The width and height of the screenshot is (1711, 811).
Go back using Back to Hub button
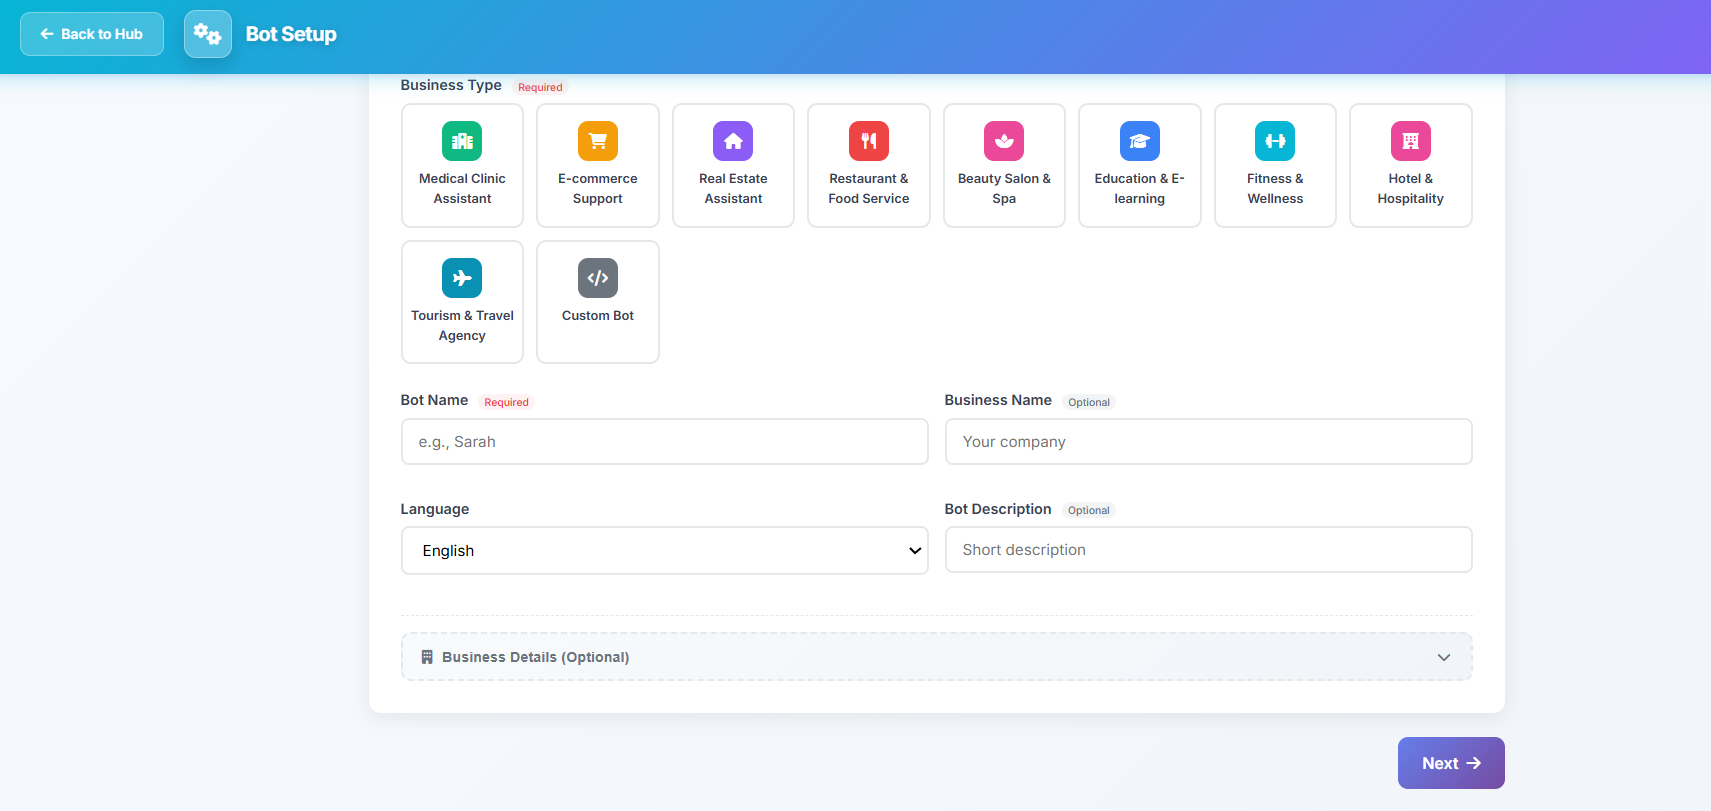(x=92, y=34)
